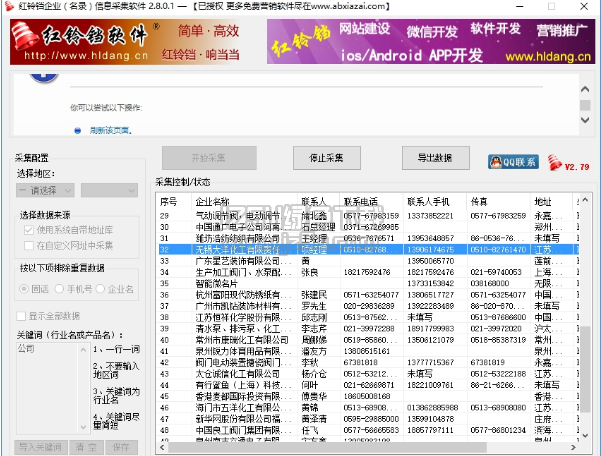Click table horizontal scroll-right arrow
The height and width of the screenshot is (456, 601).
[573, 447]
